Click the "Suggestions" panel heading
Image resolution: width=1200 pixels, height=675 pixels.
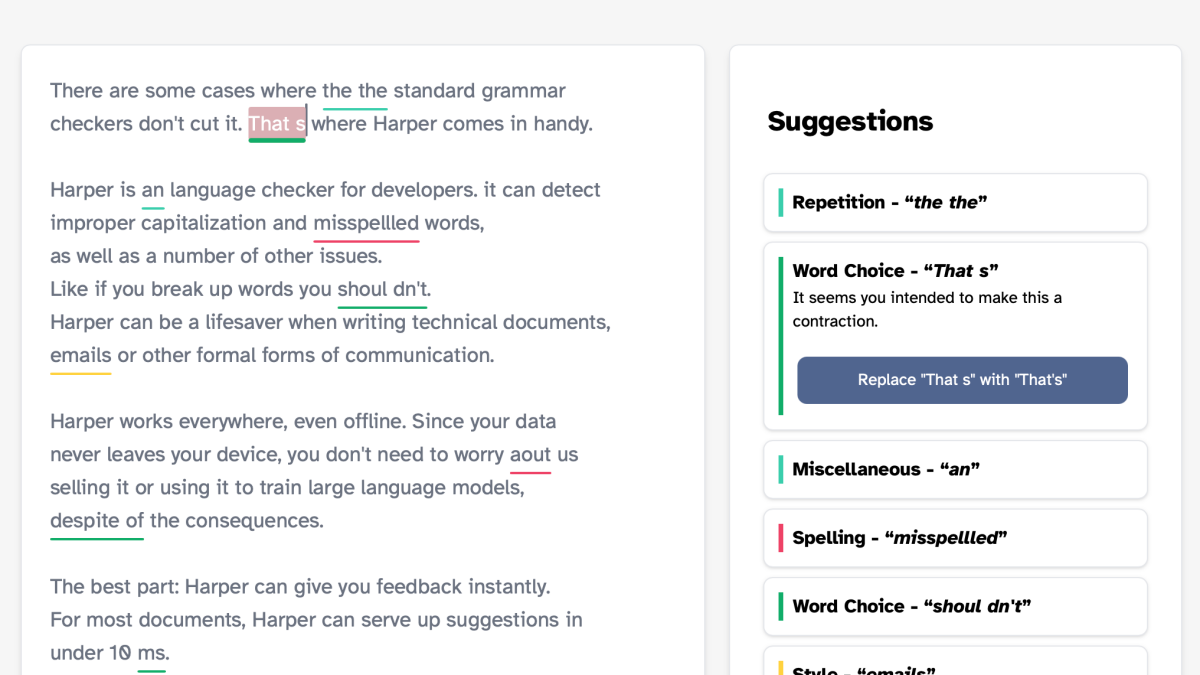click(x=850, y=122)
